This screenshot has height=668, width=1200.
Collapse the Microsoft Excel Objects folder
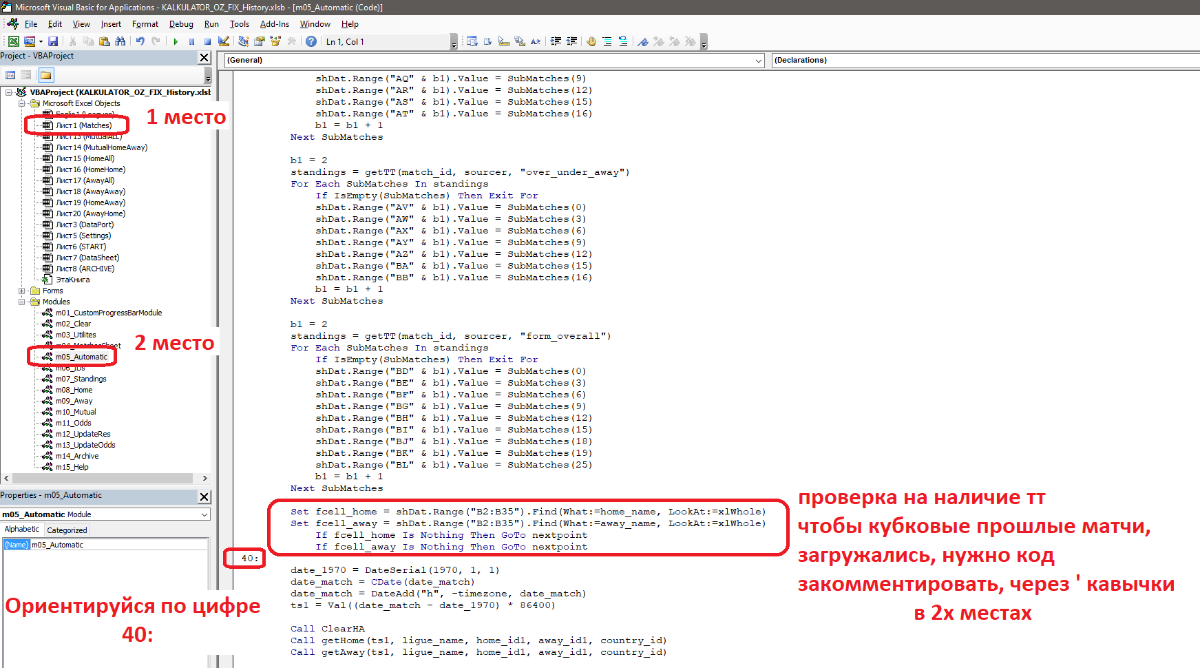pos(21,103)
